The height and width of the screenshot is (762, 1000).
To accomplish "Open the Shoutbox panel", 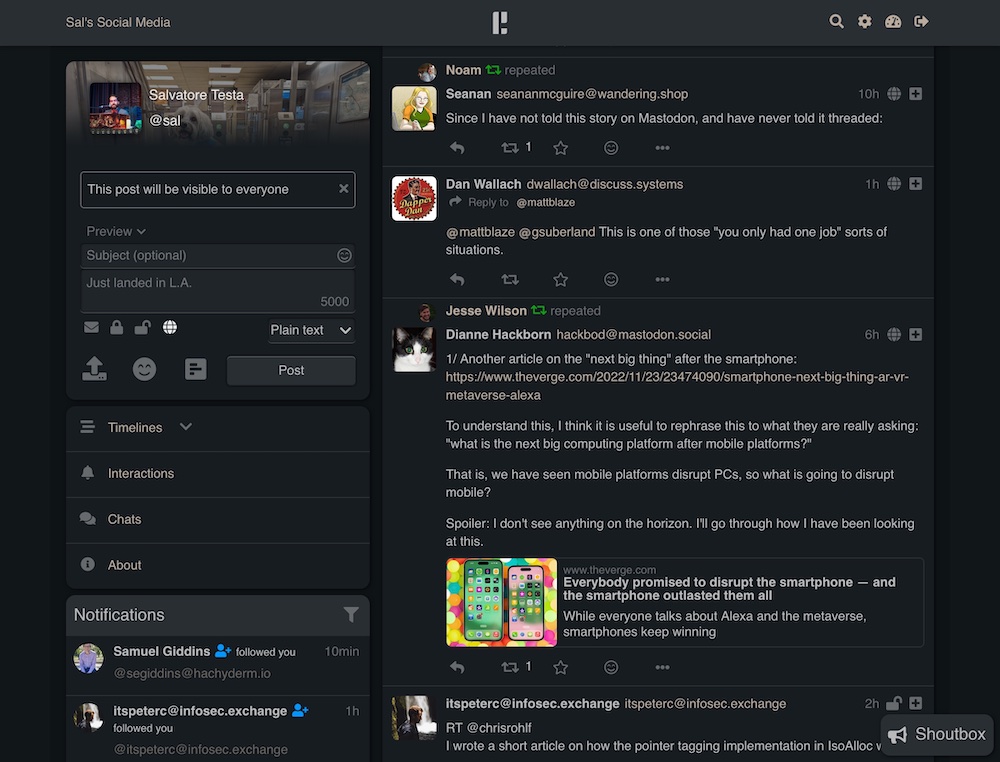I will (937, 734).
